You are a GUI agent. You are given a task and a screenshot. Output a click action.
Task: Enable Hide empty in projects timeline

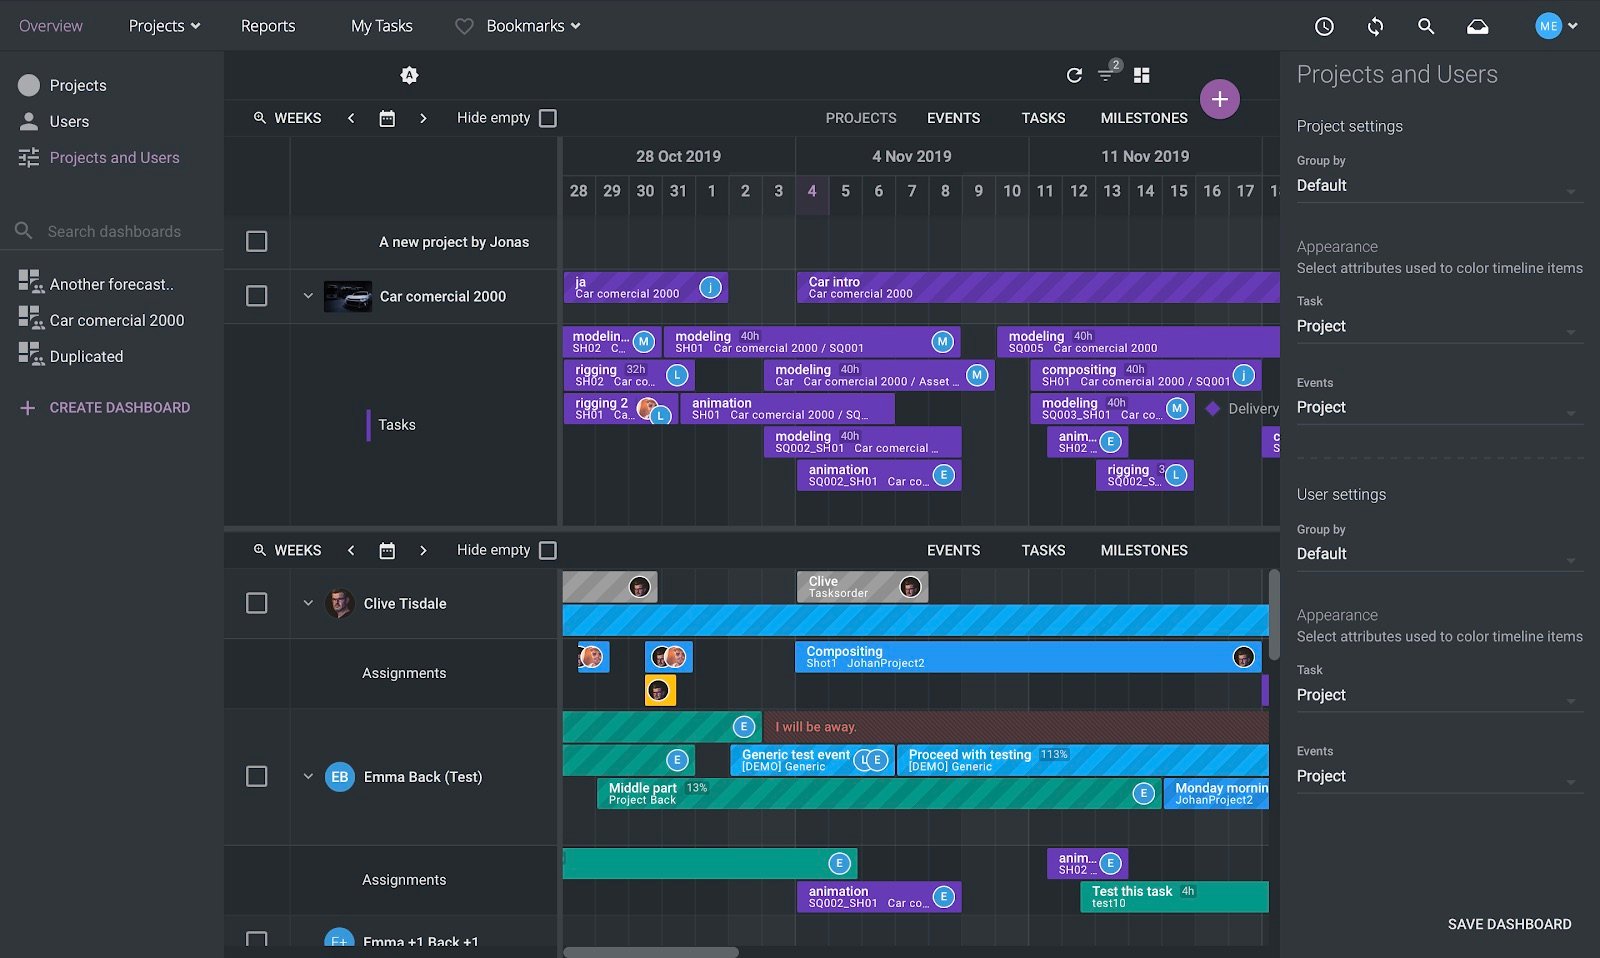point(548,118)
